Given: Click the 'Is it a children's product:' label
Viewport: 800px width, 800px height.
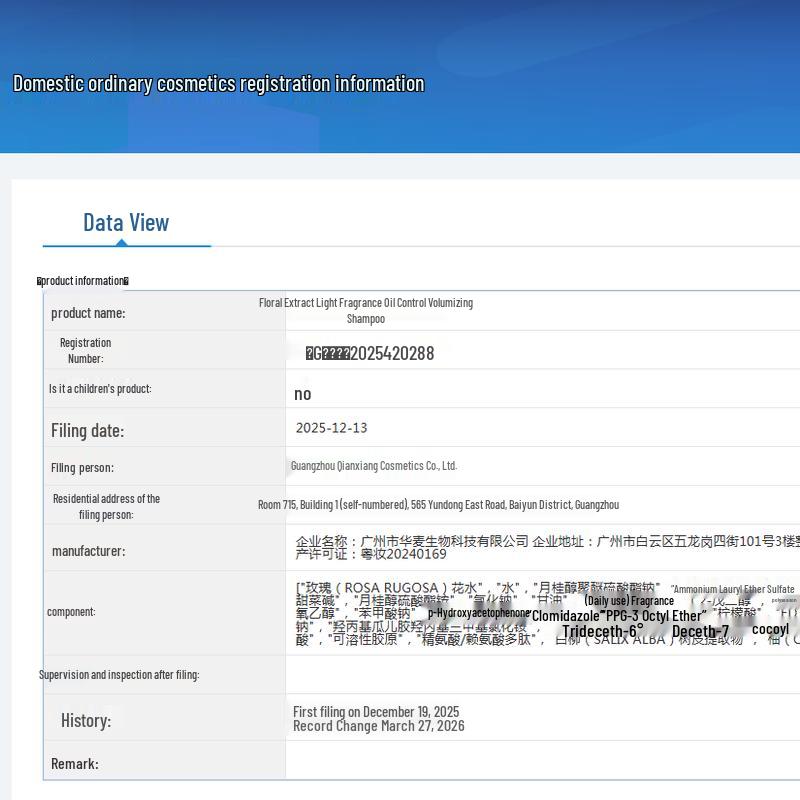Looking at the screenshot, I should point(100,389).
